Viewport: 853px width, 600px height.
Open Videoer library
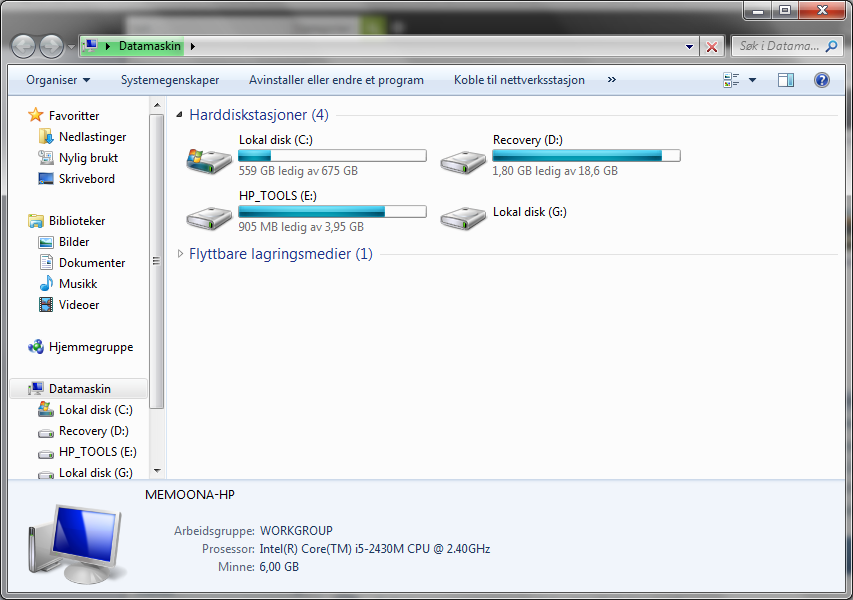(x=79, y=305)
